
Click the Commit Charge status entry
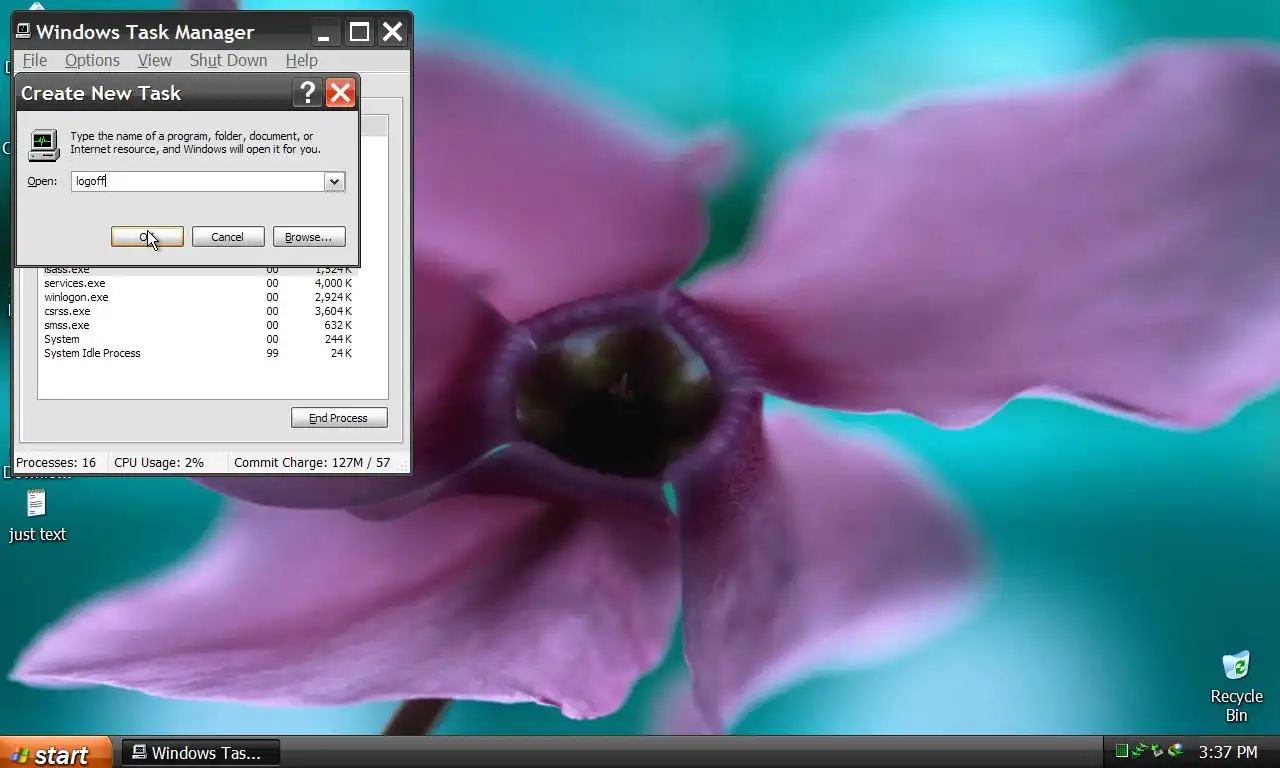tap(312, 462)
